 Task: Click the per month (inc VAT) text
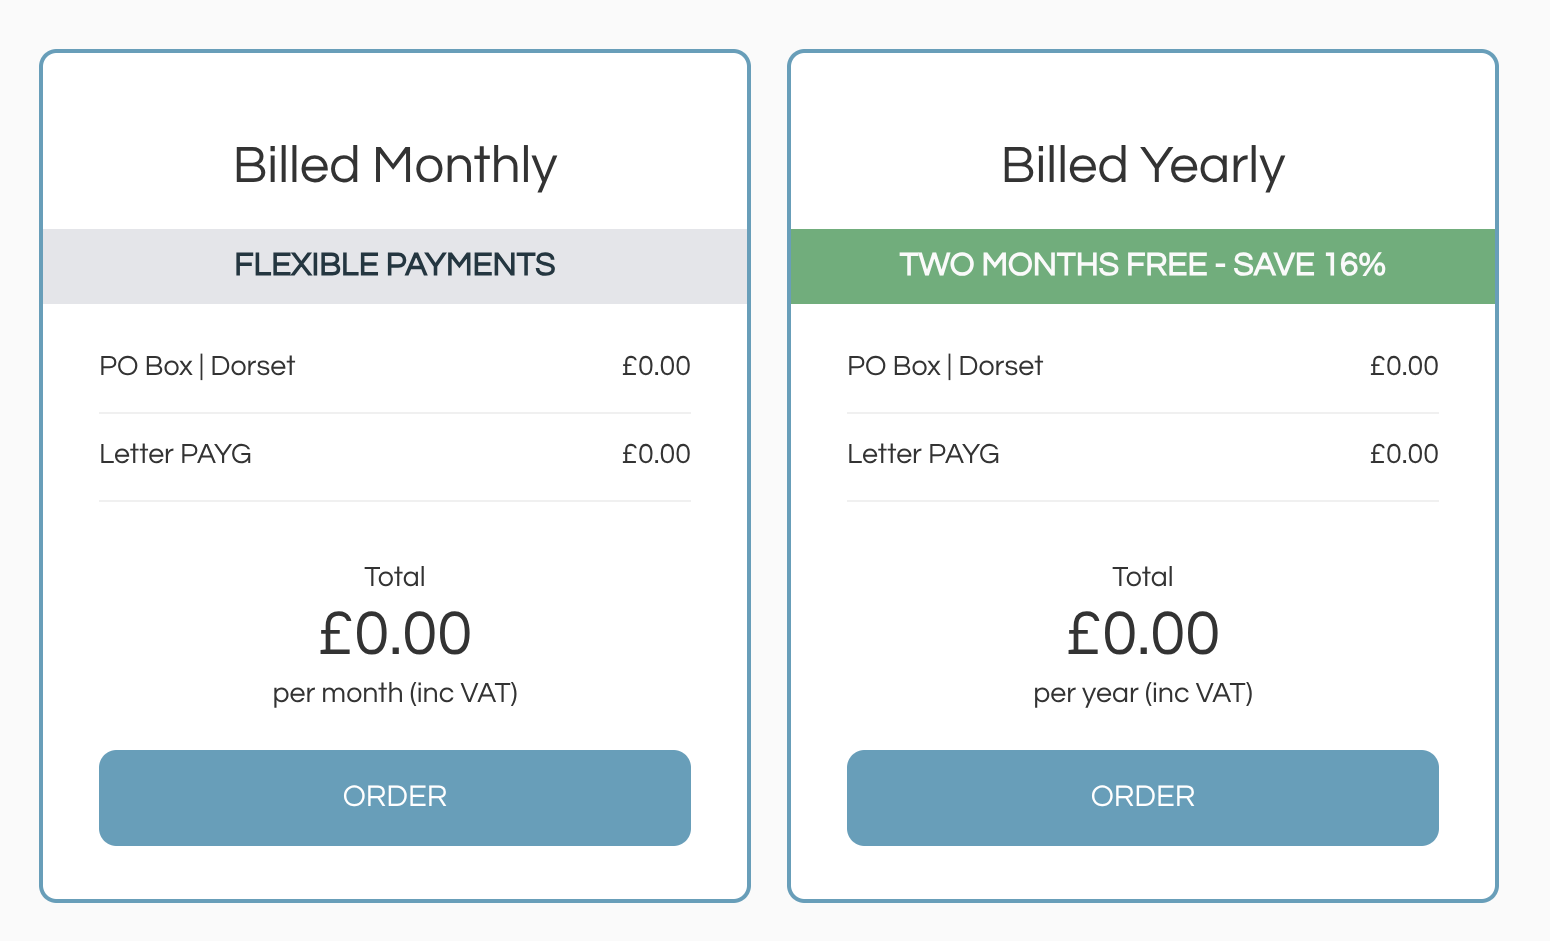(395, 693)
